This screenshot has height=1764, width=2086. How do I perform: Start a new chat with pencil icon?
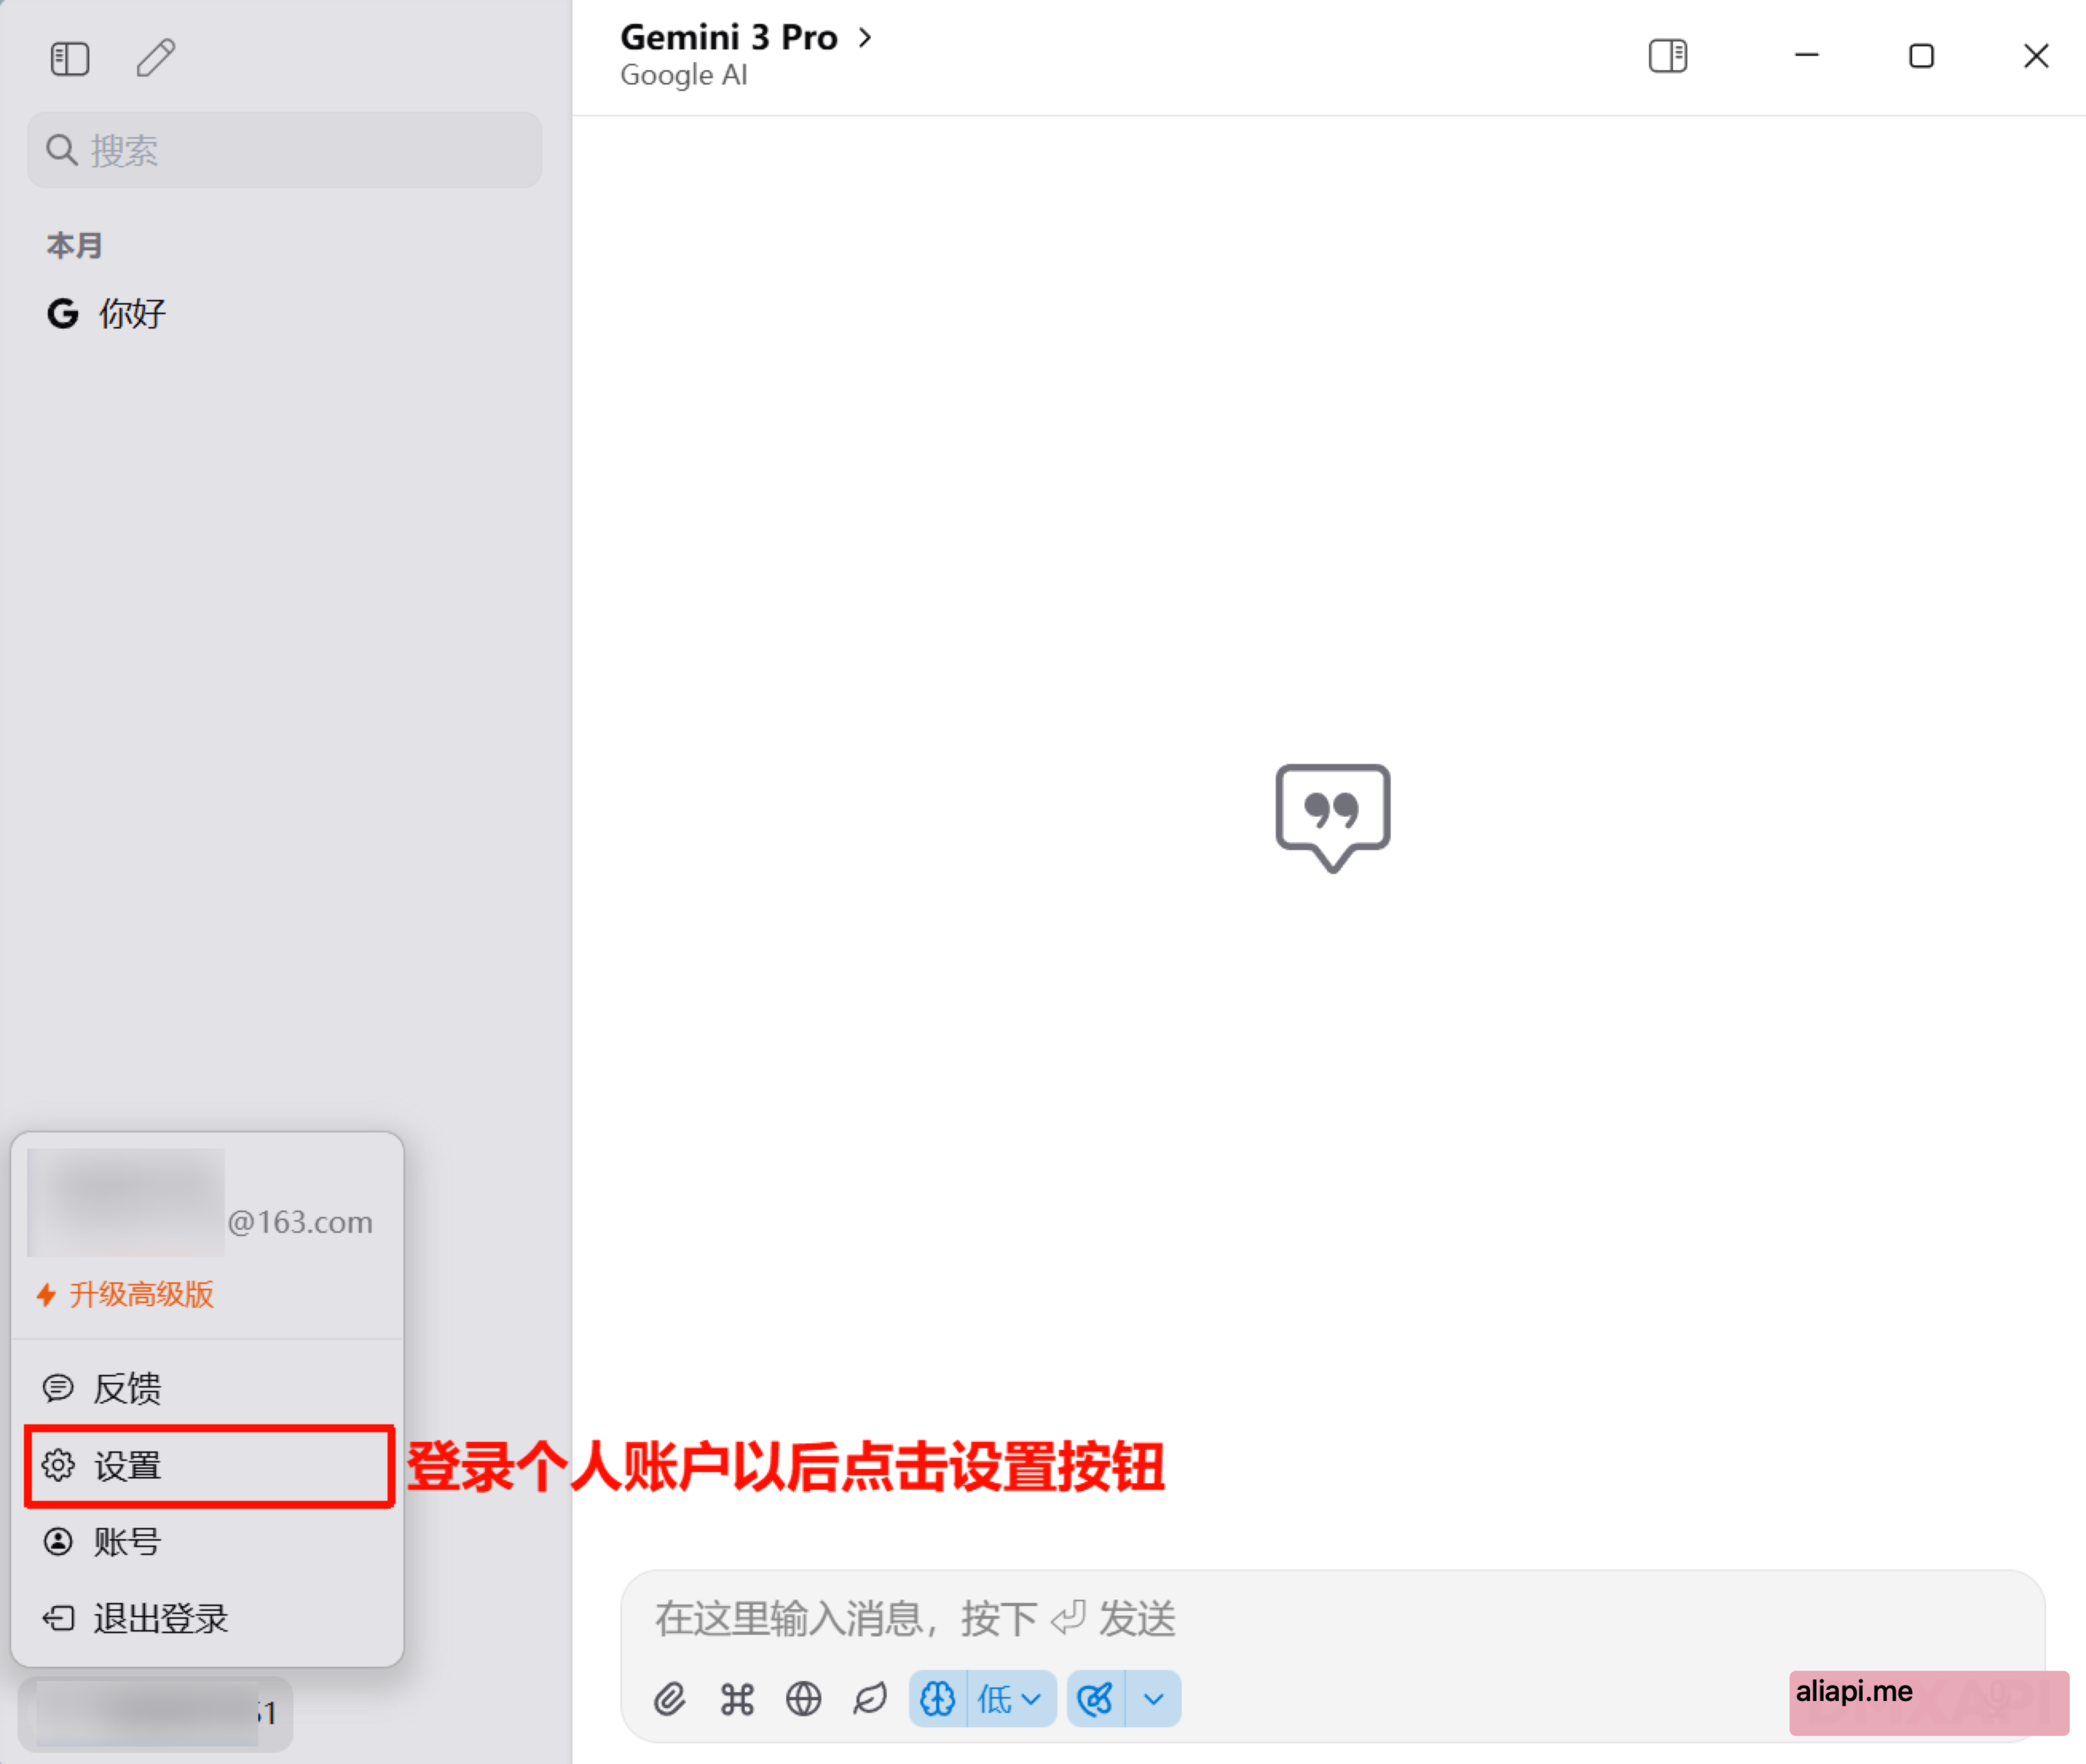pos(156,58)
